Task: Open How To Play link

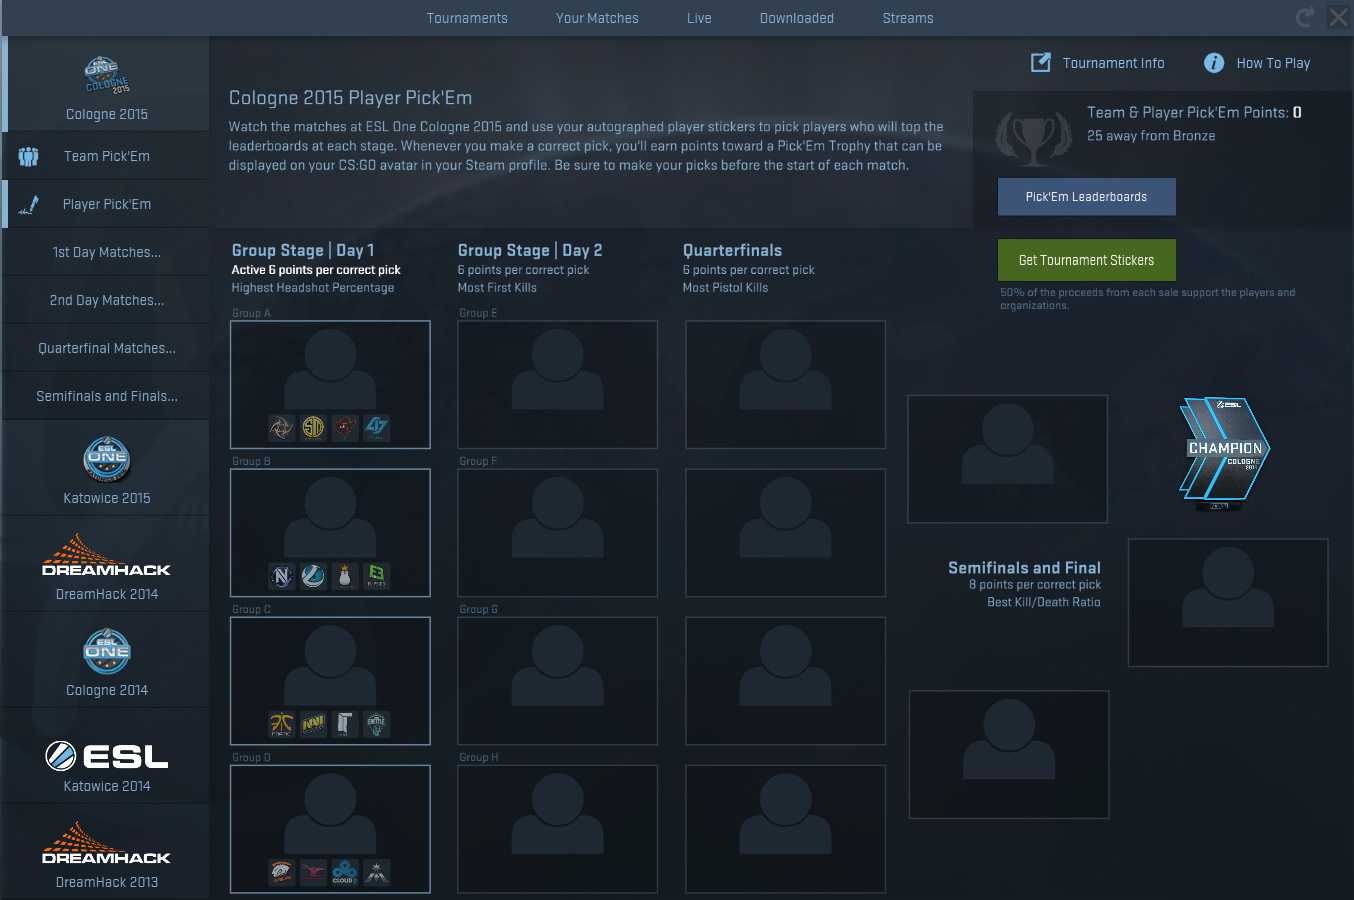Action: (1273, 63)
